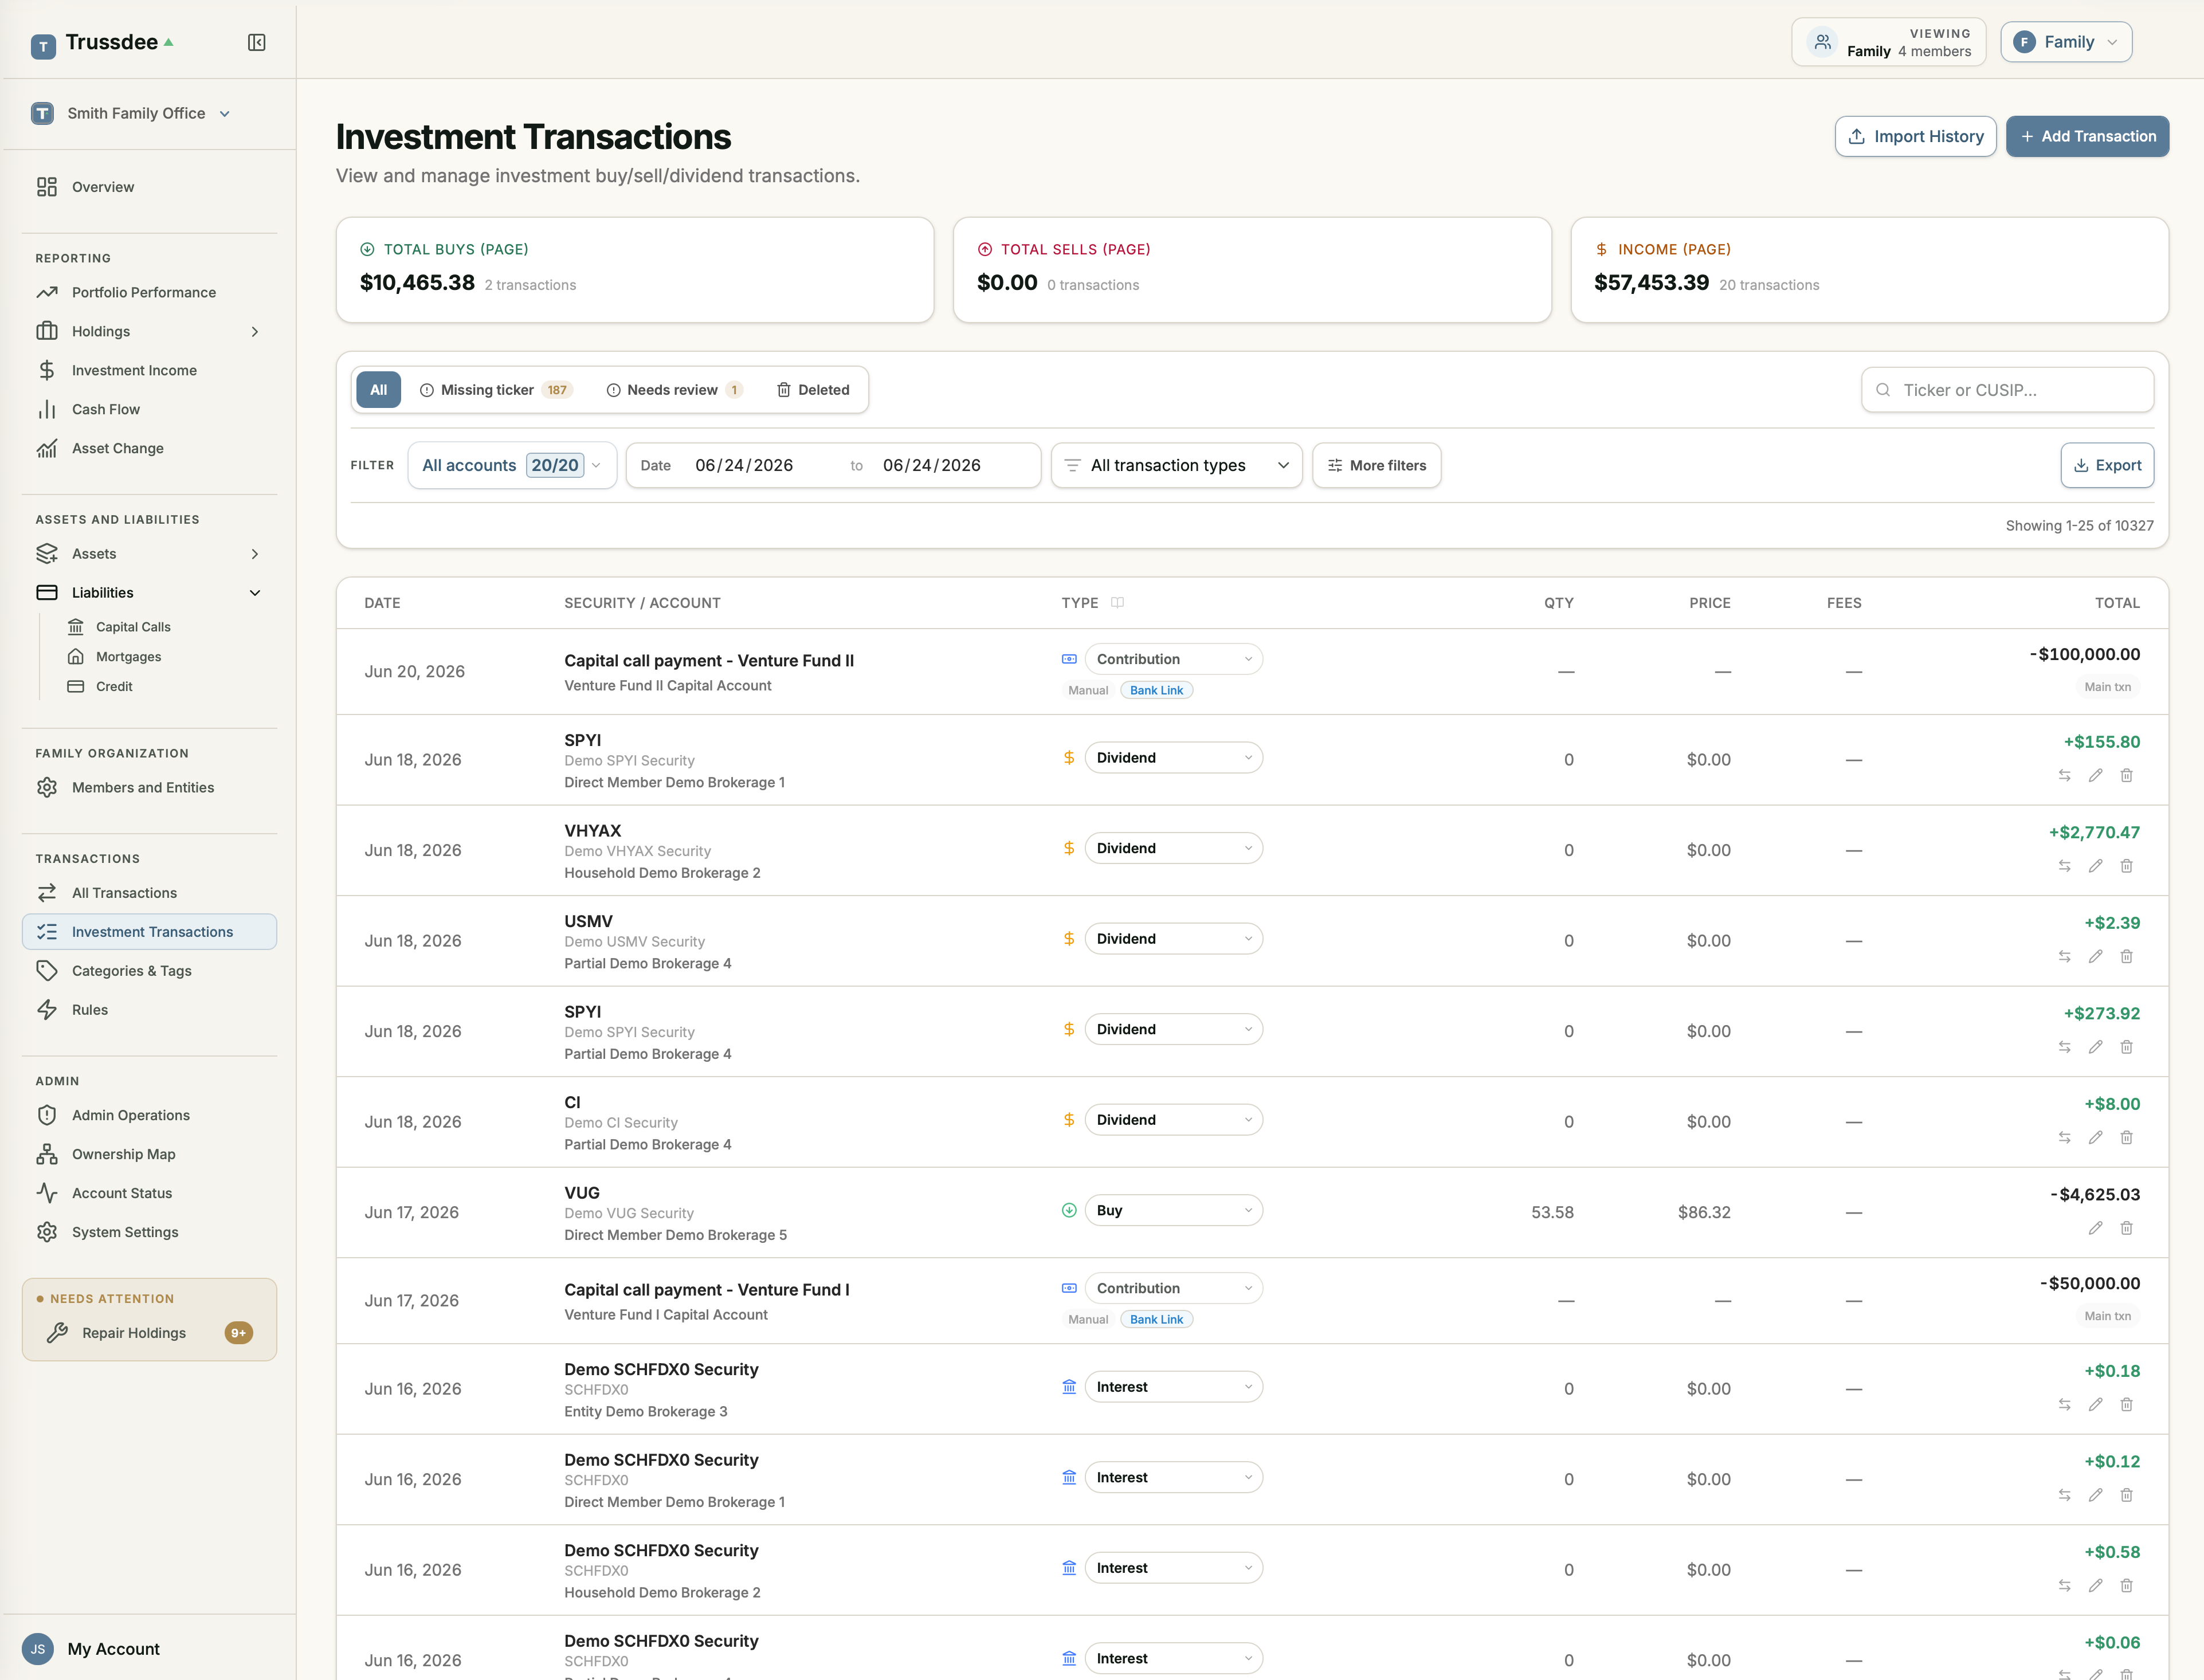Switch to Deleted tab
The width and height of the screenshot is (2204, 1680).
point(813,390)
